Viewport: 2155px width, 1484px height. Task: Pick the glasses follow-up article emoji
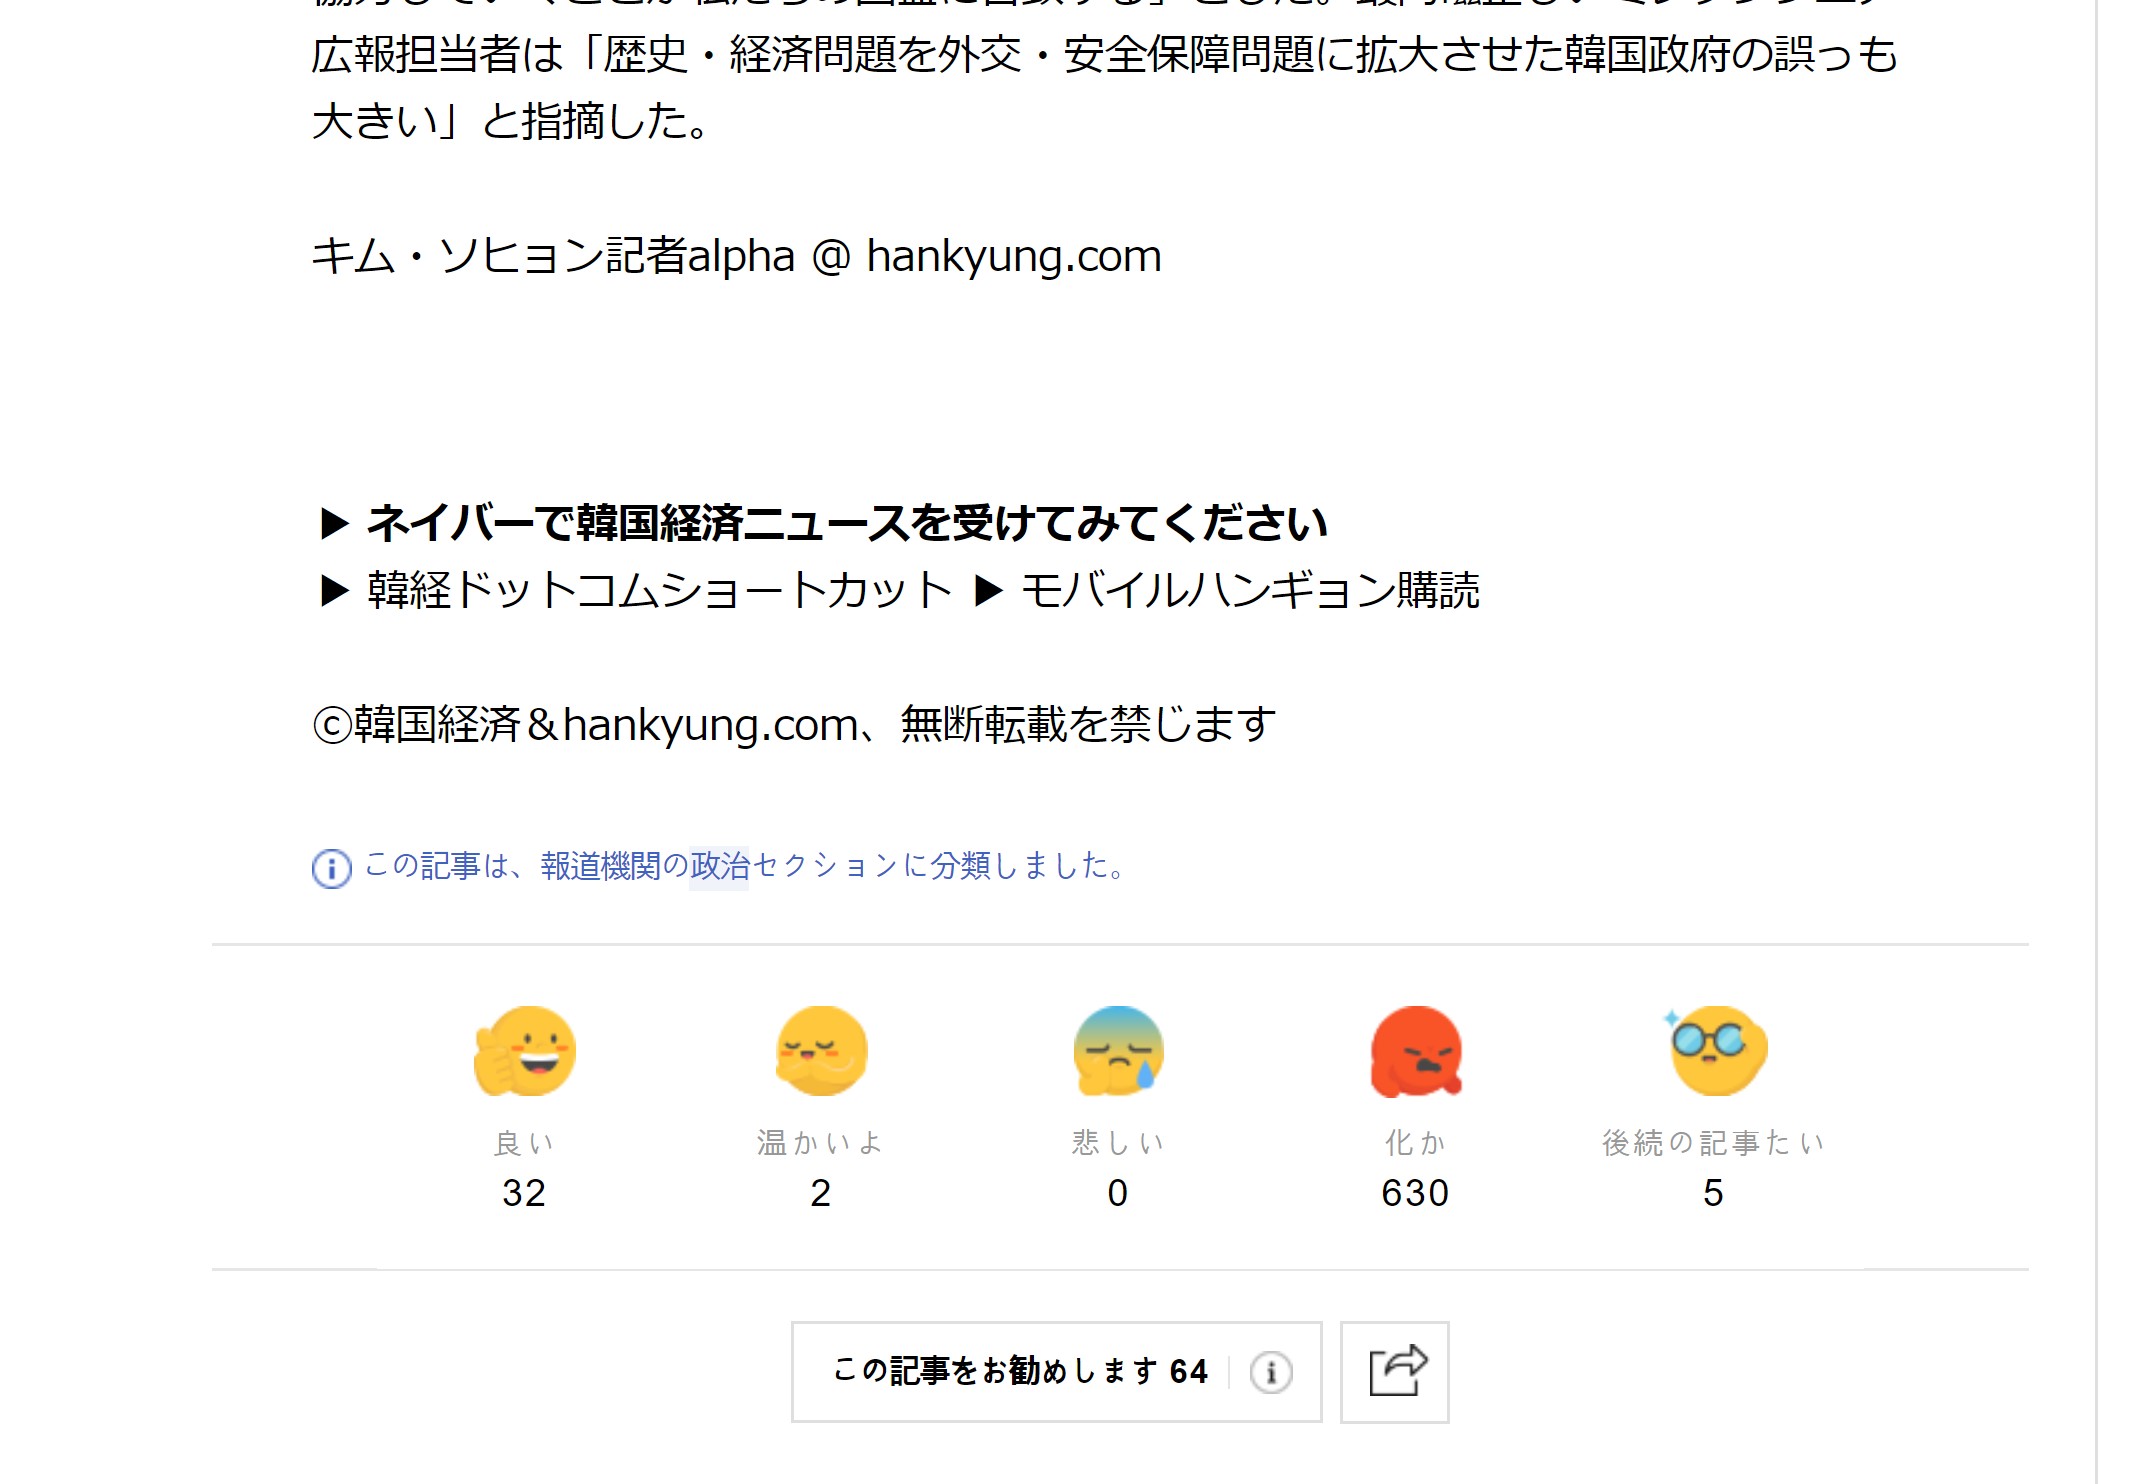tap(1714, 1051)
